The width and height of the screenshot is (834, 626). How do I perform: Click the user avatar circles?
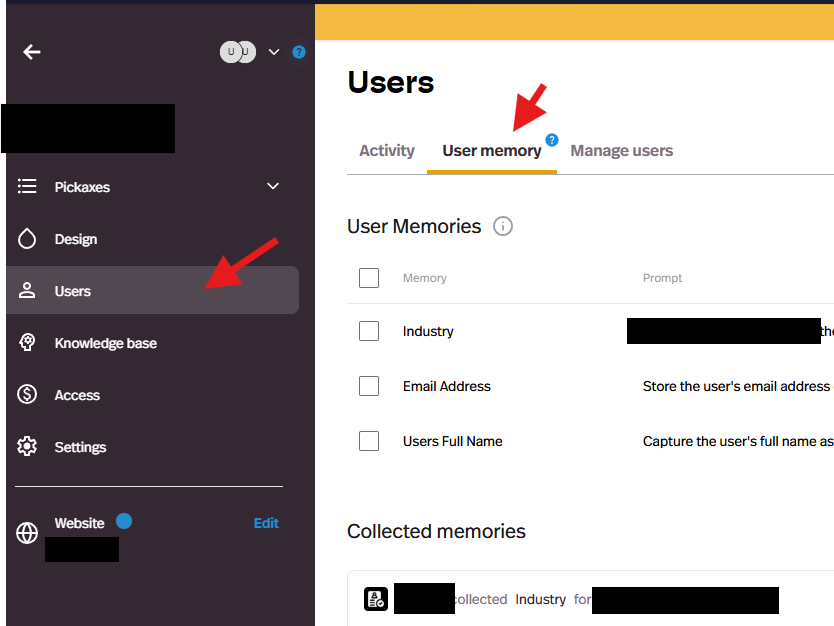(238, 52)
